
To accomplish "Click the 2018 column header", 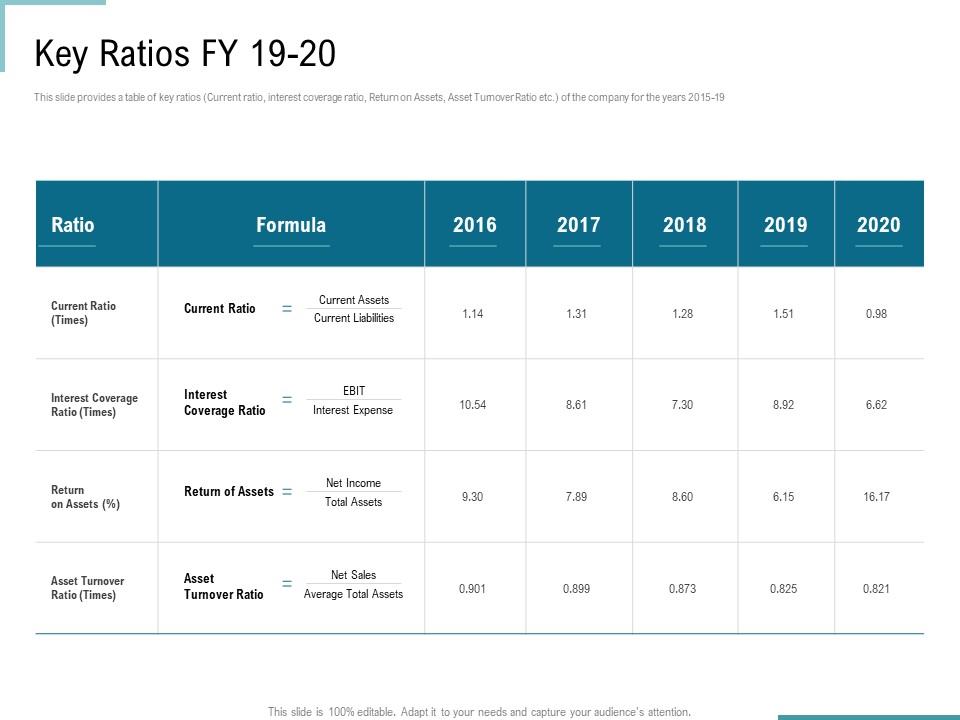I will tap(684, 225).
